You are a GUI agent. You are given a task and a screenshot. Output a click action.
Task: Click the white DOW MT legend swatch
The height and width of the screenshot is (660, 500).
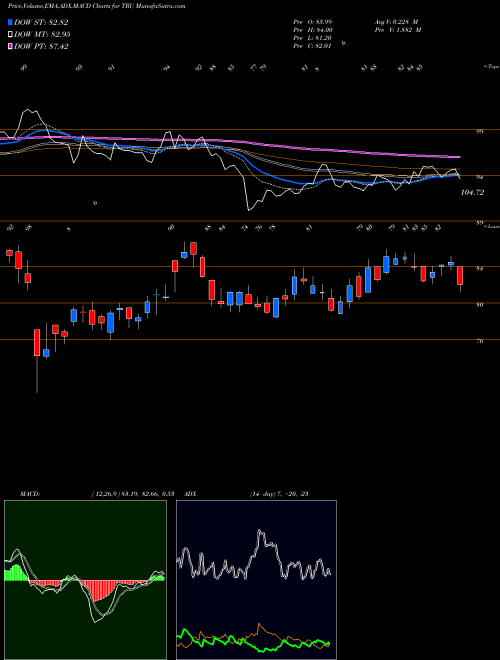(10, 35)
